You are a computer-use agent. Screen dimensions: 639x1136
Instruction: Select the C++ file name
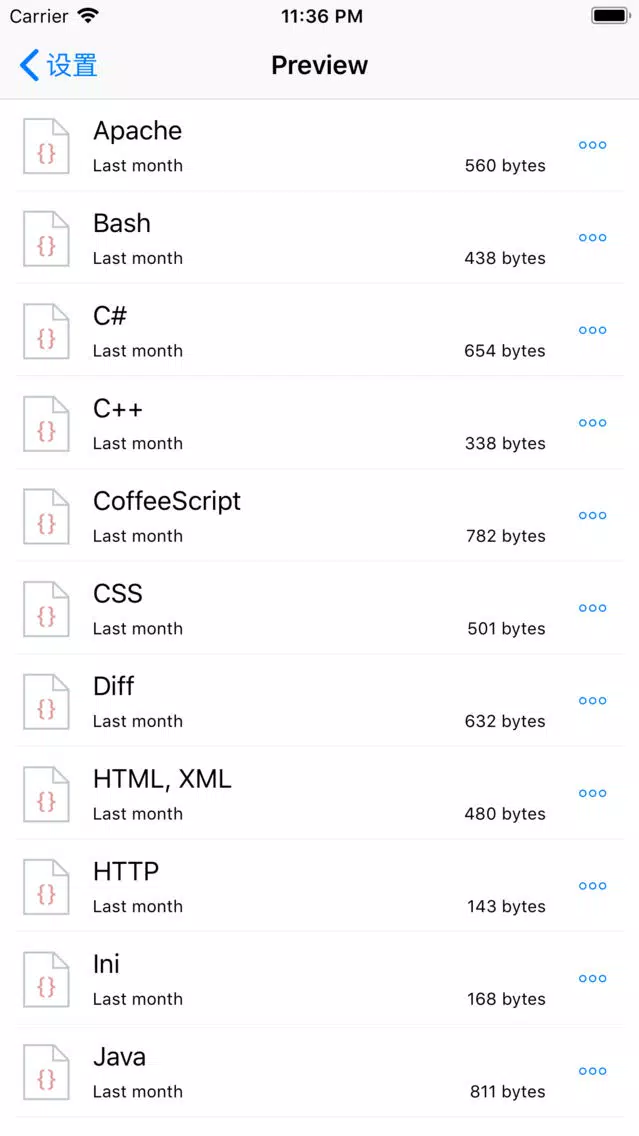click(118, 409)
